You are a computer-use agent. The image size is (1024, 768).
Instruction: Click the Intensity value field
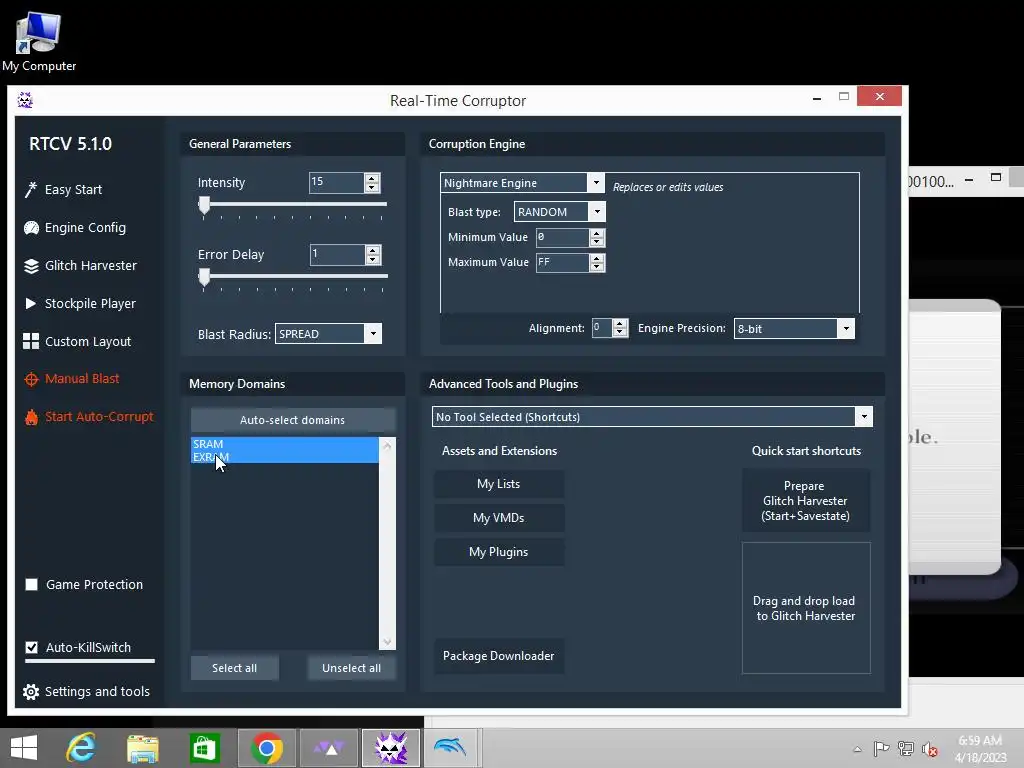[336, 182]
